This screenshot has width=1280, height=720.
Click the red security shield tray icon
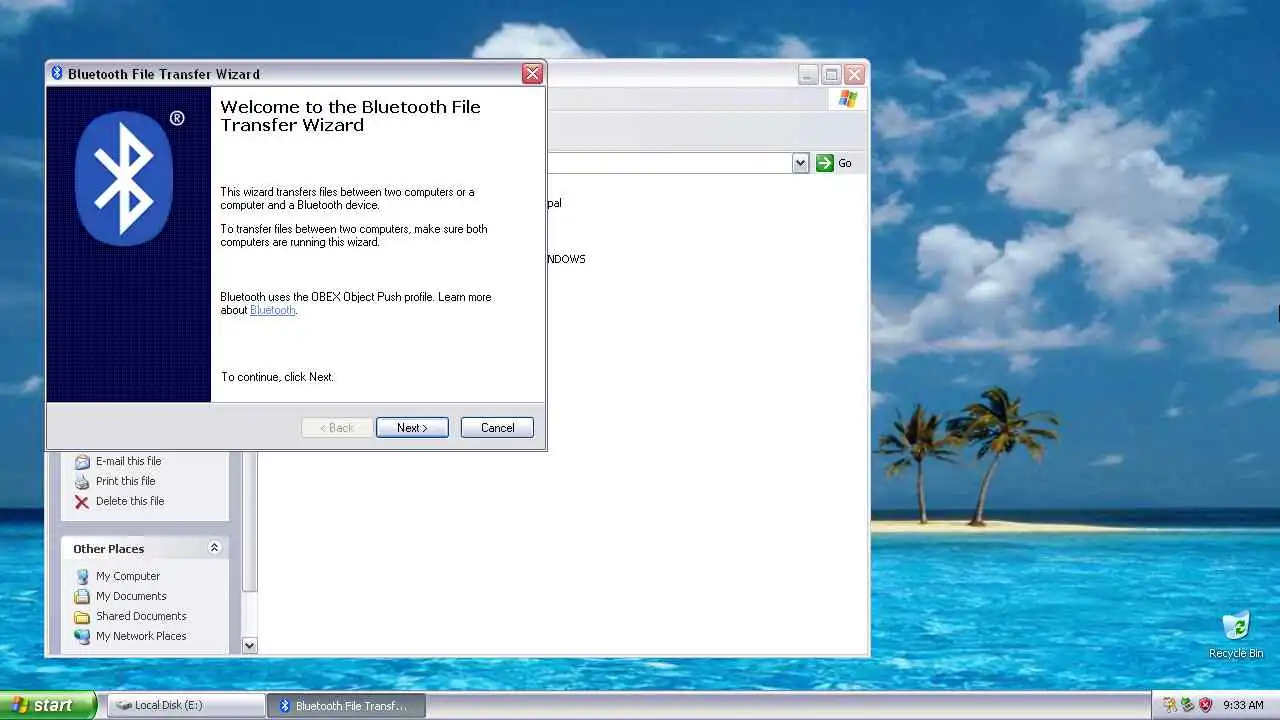1205,705
